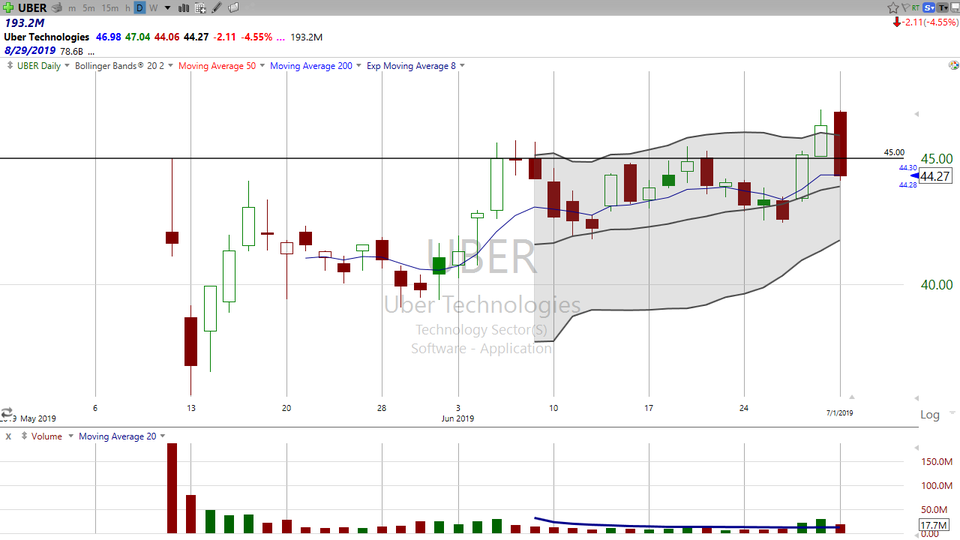Open the news stack icon beside UBER

pos(57,8)
